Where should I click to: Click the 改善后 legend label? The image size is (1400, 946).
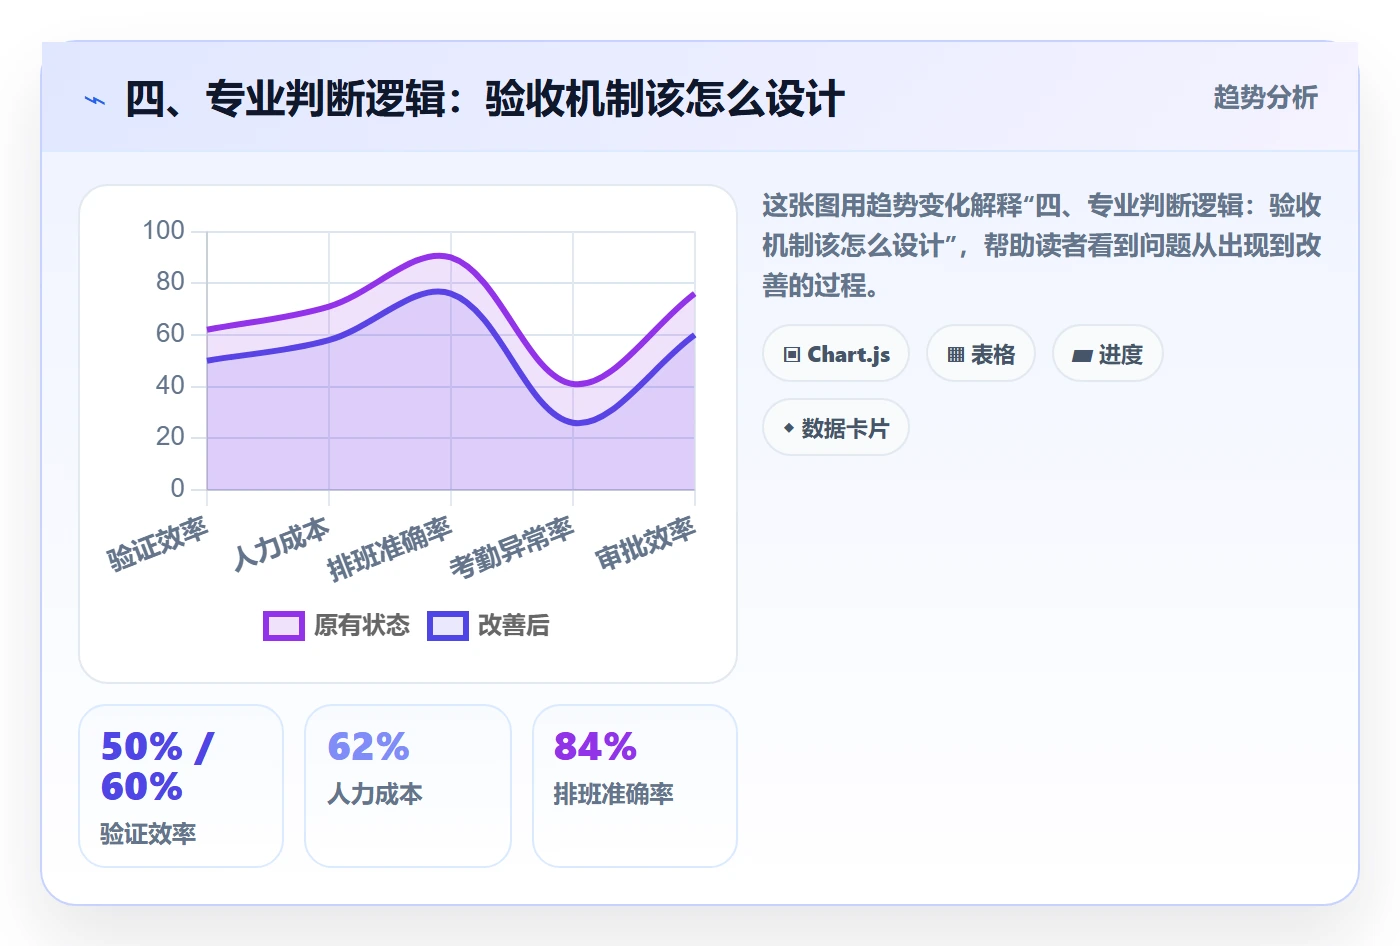(514, 626)
